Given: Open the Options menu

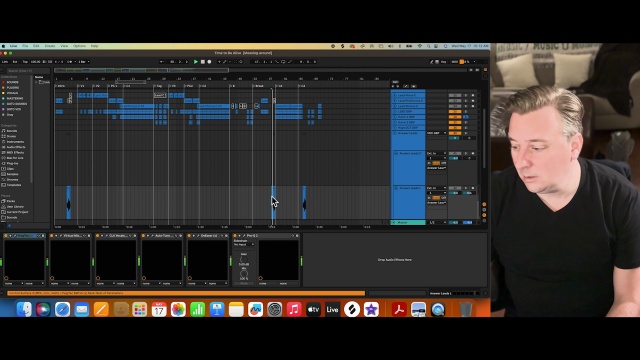Looking at the screenshot, I should (79, 46).
